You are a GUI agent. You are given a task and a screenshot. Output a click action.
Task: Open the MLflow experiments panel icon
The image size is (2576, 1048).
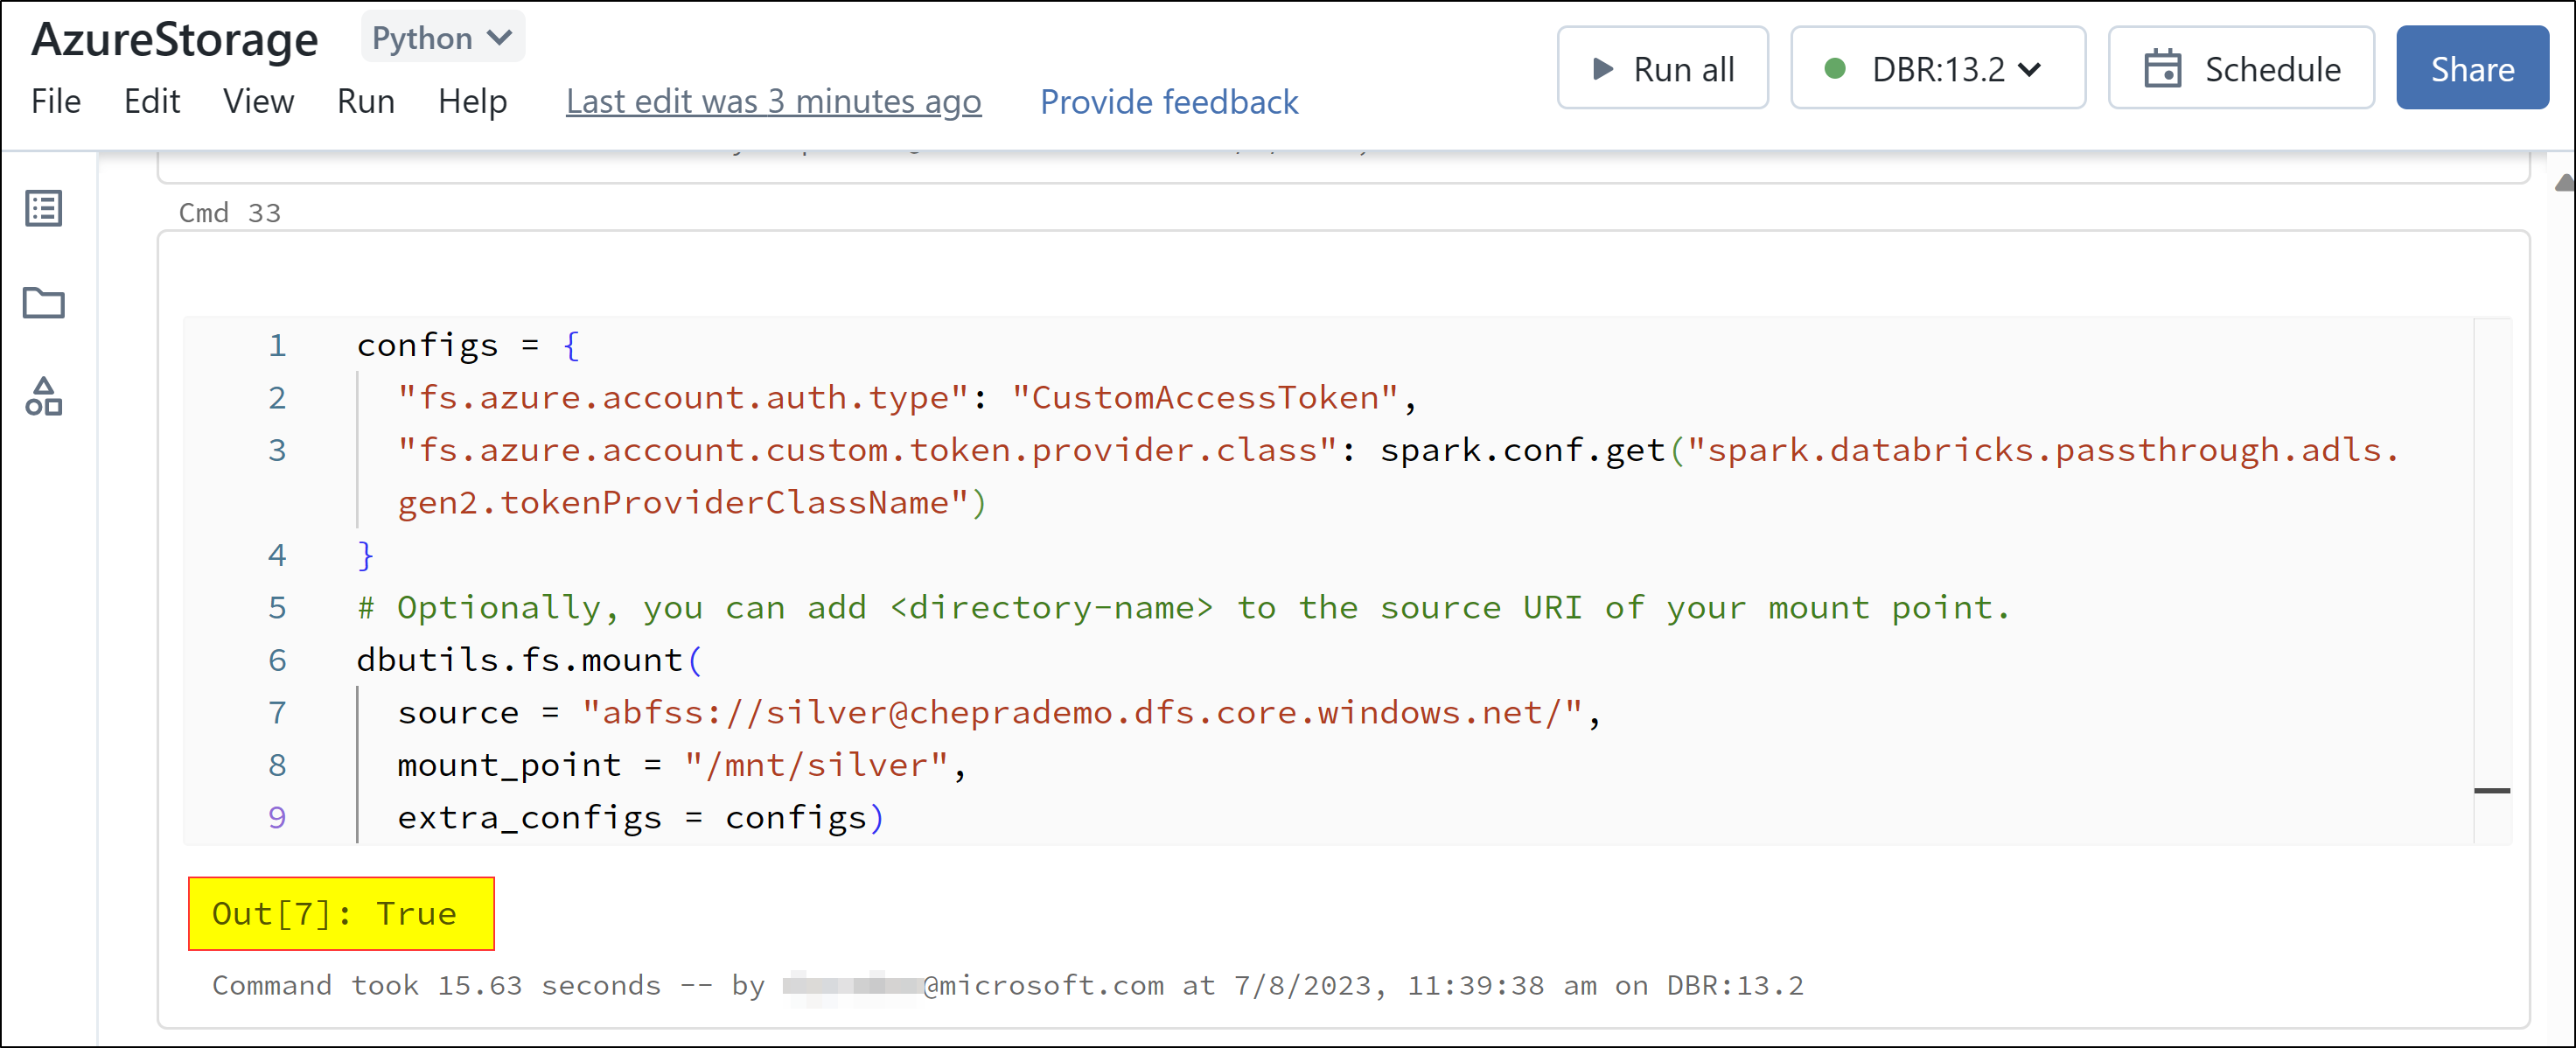pyautogui.click(x=43, y=398)
